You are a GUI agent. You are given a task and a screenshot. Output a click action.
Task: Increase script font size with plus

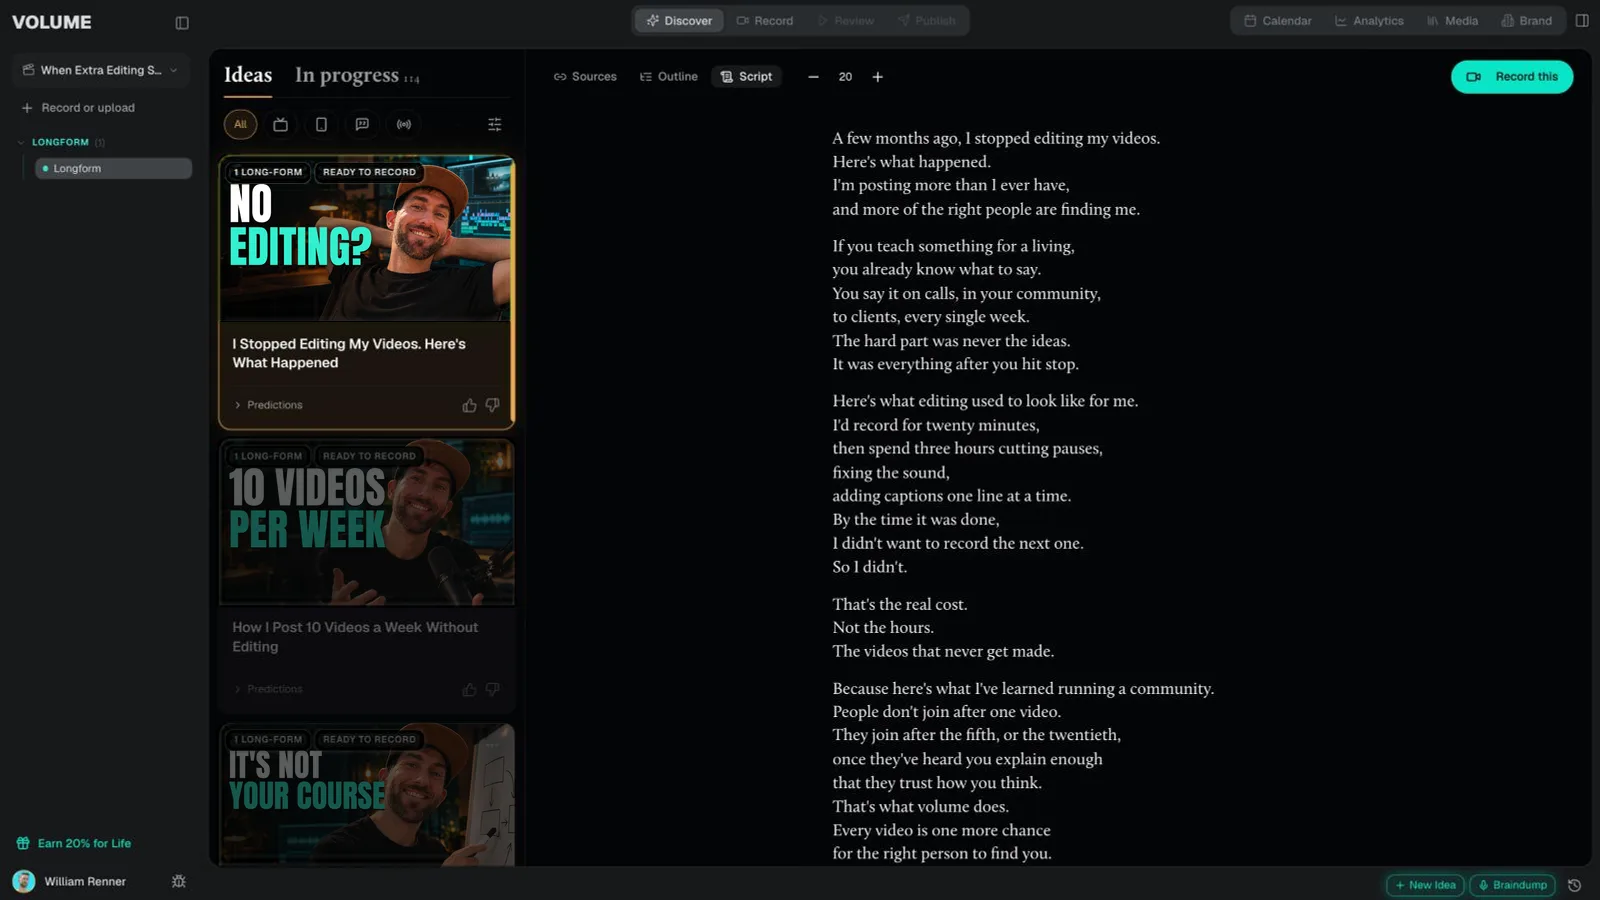(x=877, y=77)
